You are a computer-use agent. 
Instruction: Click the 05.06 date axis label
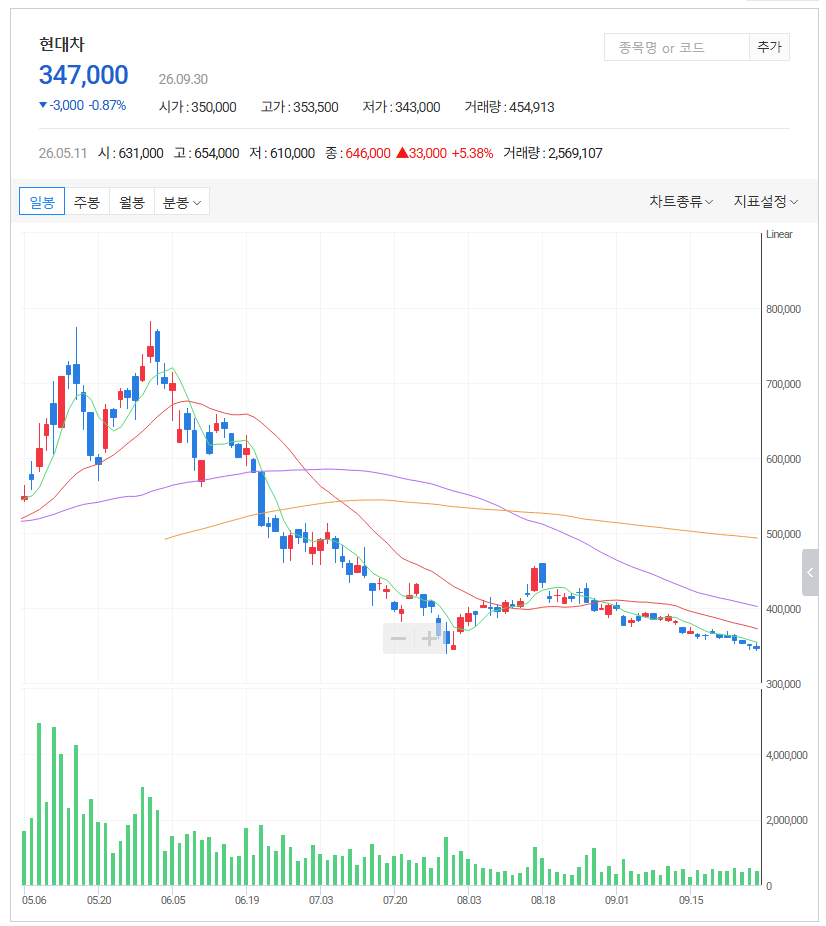pyautogui.click(x=34, y=901)
